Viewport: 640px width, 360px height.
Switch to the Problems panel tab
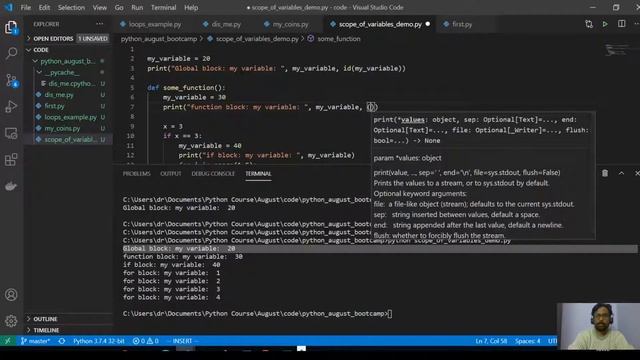click(x=137, y=173)
